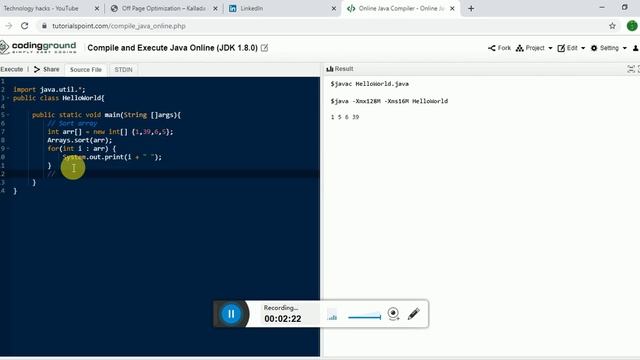Pause the screen recording

tap(231, 314)
